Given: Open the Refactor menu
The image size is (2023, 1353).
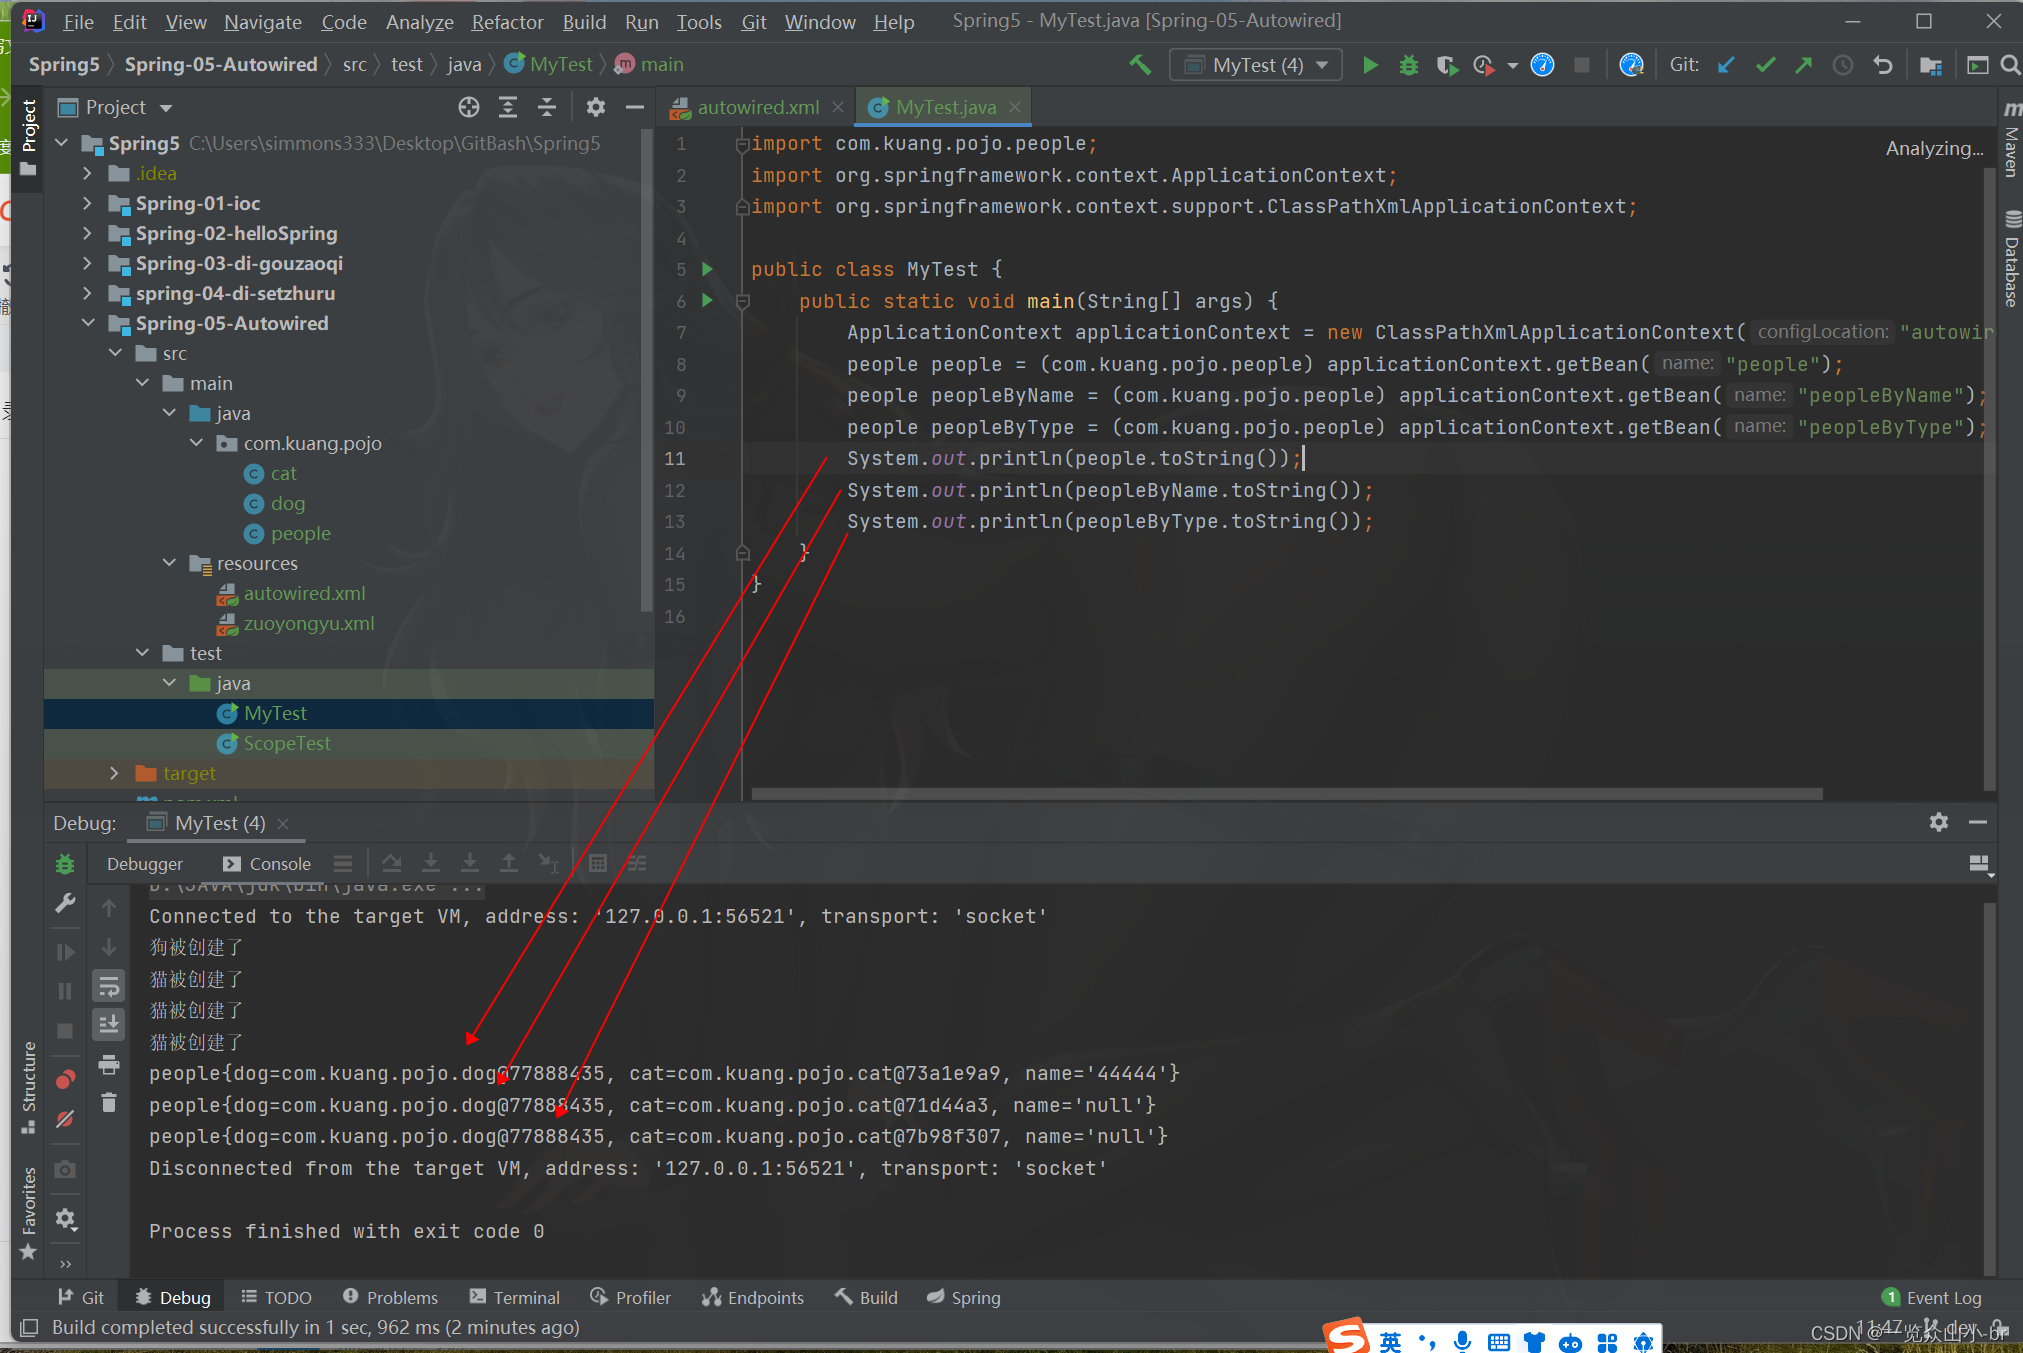Looking at the screenshot, I should [507, 22].
